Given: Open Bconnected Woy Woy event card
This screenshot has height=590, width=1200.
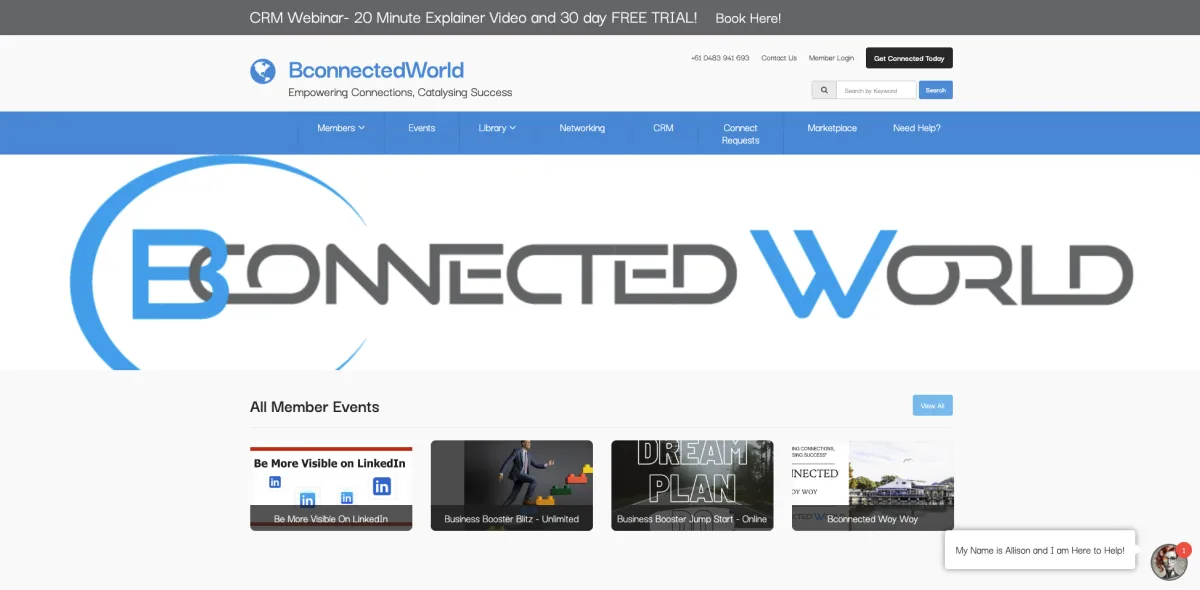Looking at the screenshot, I should coord(873,486).
